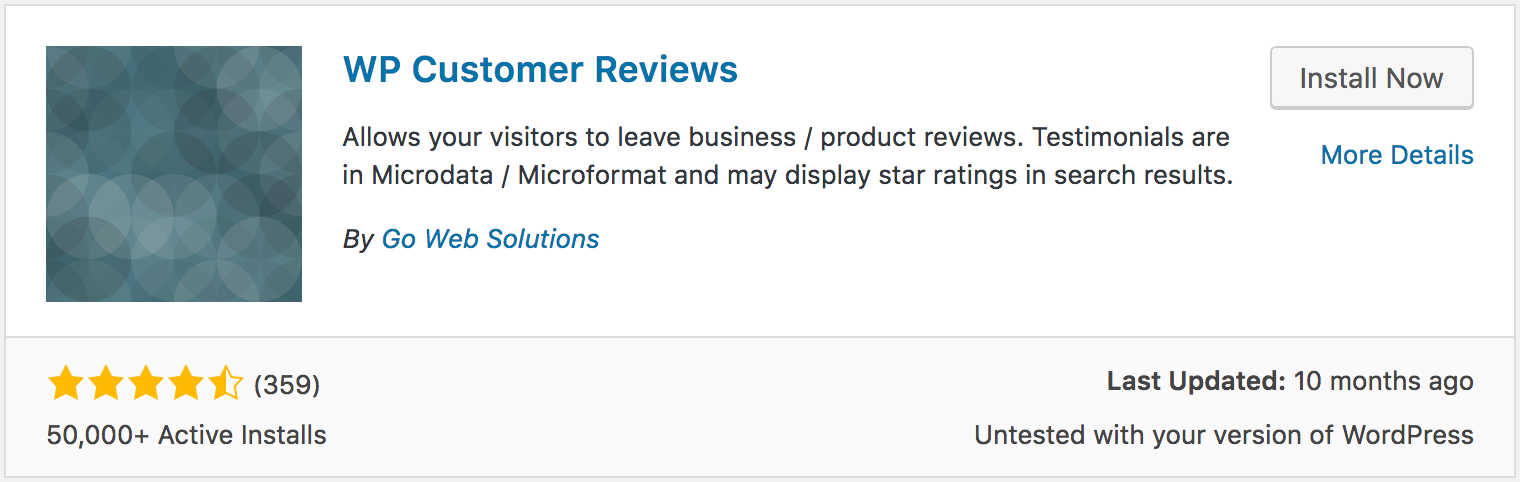Click the 'Untested with your version' notice
The height and width of the screenshot is (482, 1520).
1224,435
